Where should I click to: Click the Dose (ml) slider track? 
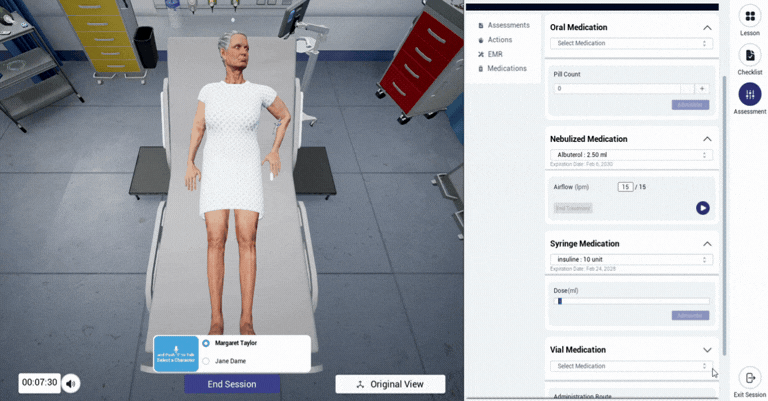631,301
